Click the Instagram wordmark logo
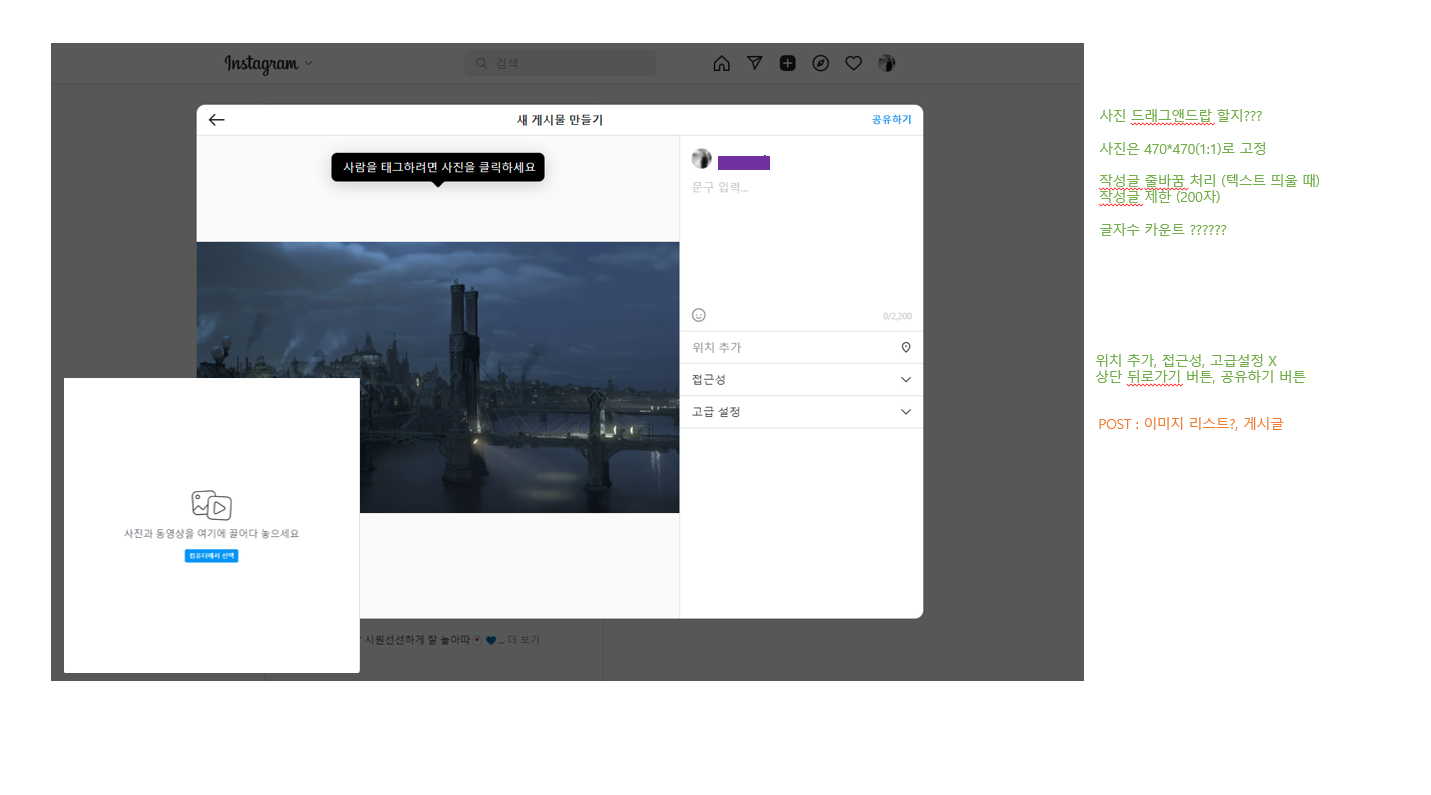 pyautogui.click(x=261, y=63)
